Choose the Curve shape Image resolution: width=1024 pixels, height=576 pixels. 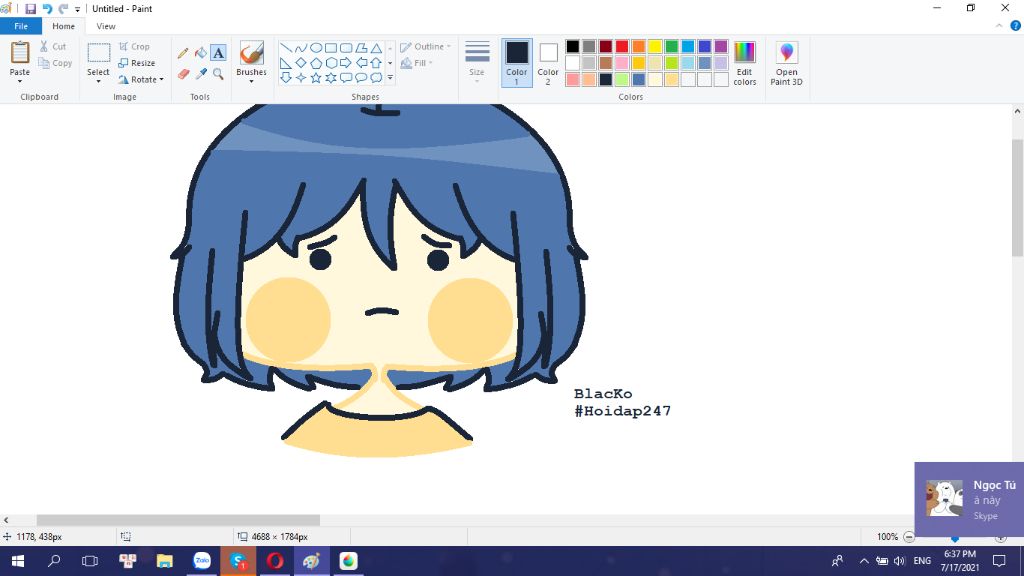point(300,48)
